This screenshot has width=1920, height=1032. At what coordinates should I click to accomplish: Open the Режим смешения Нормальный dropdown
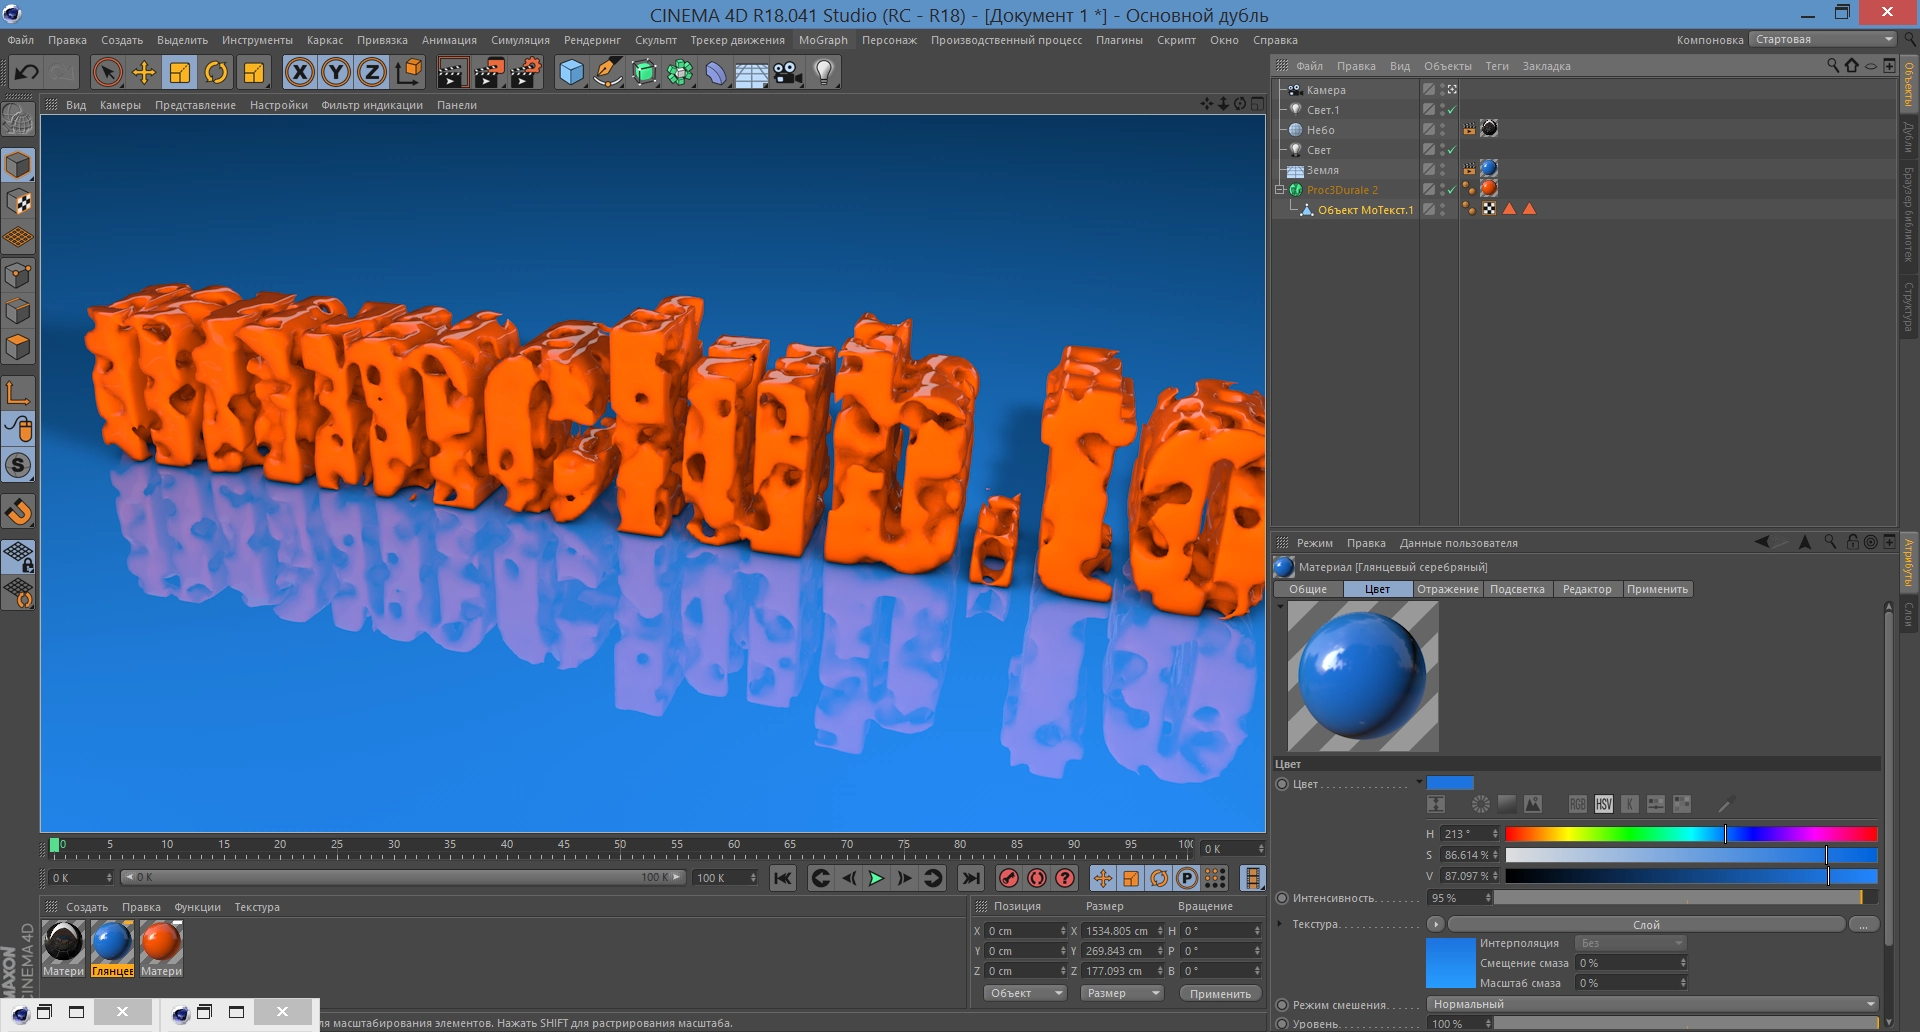point(1653,1004)
